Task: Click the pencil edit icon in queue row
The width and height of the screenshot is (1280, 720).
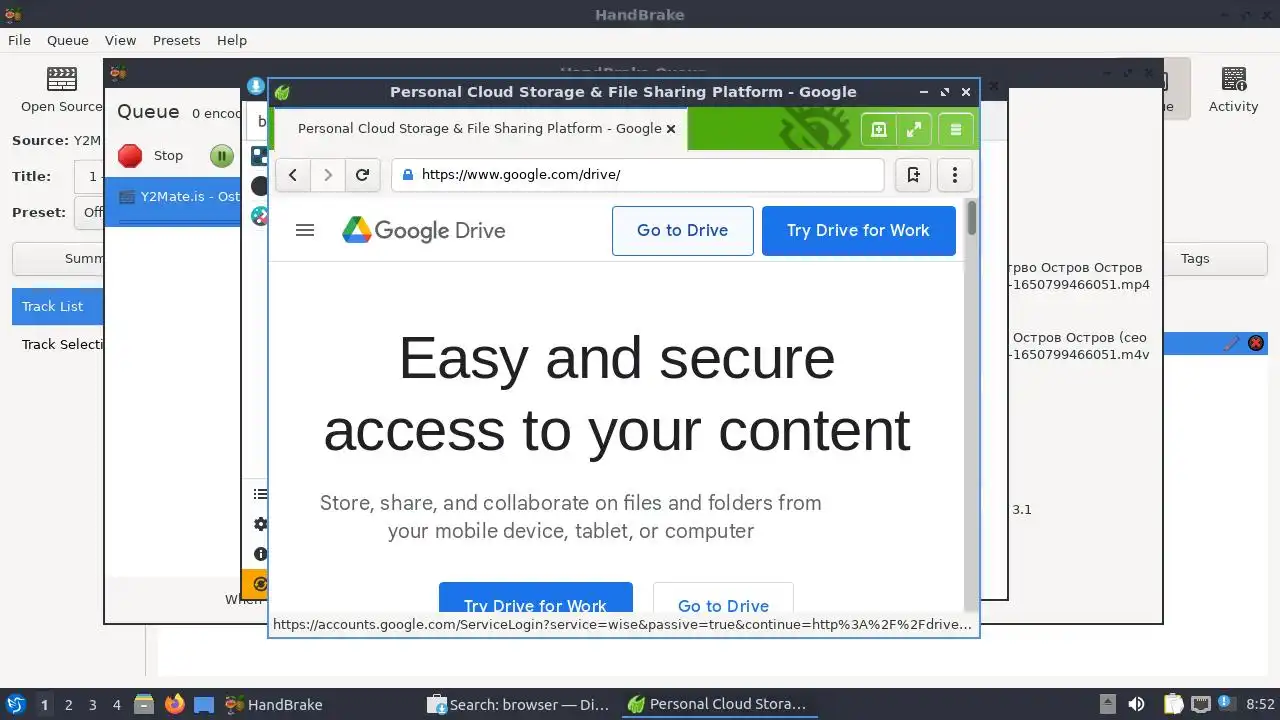Action: coord(1231,343)
